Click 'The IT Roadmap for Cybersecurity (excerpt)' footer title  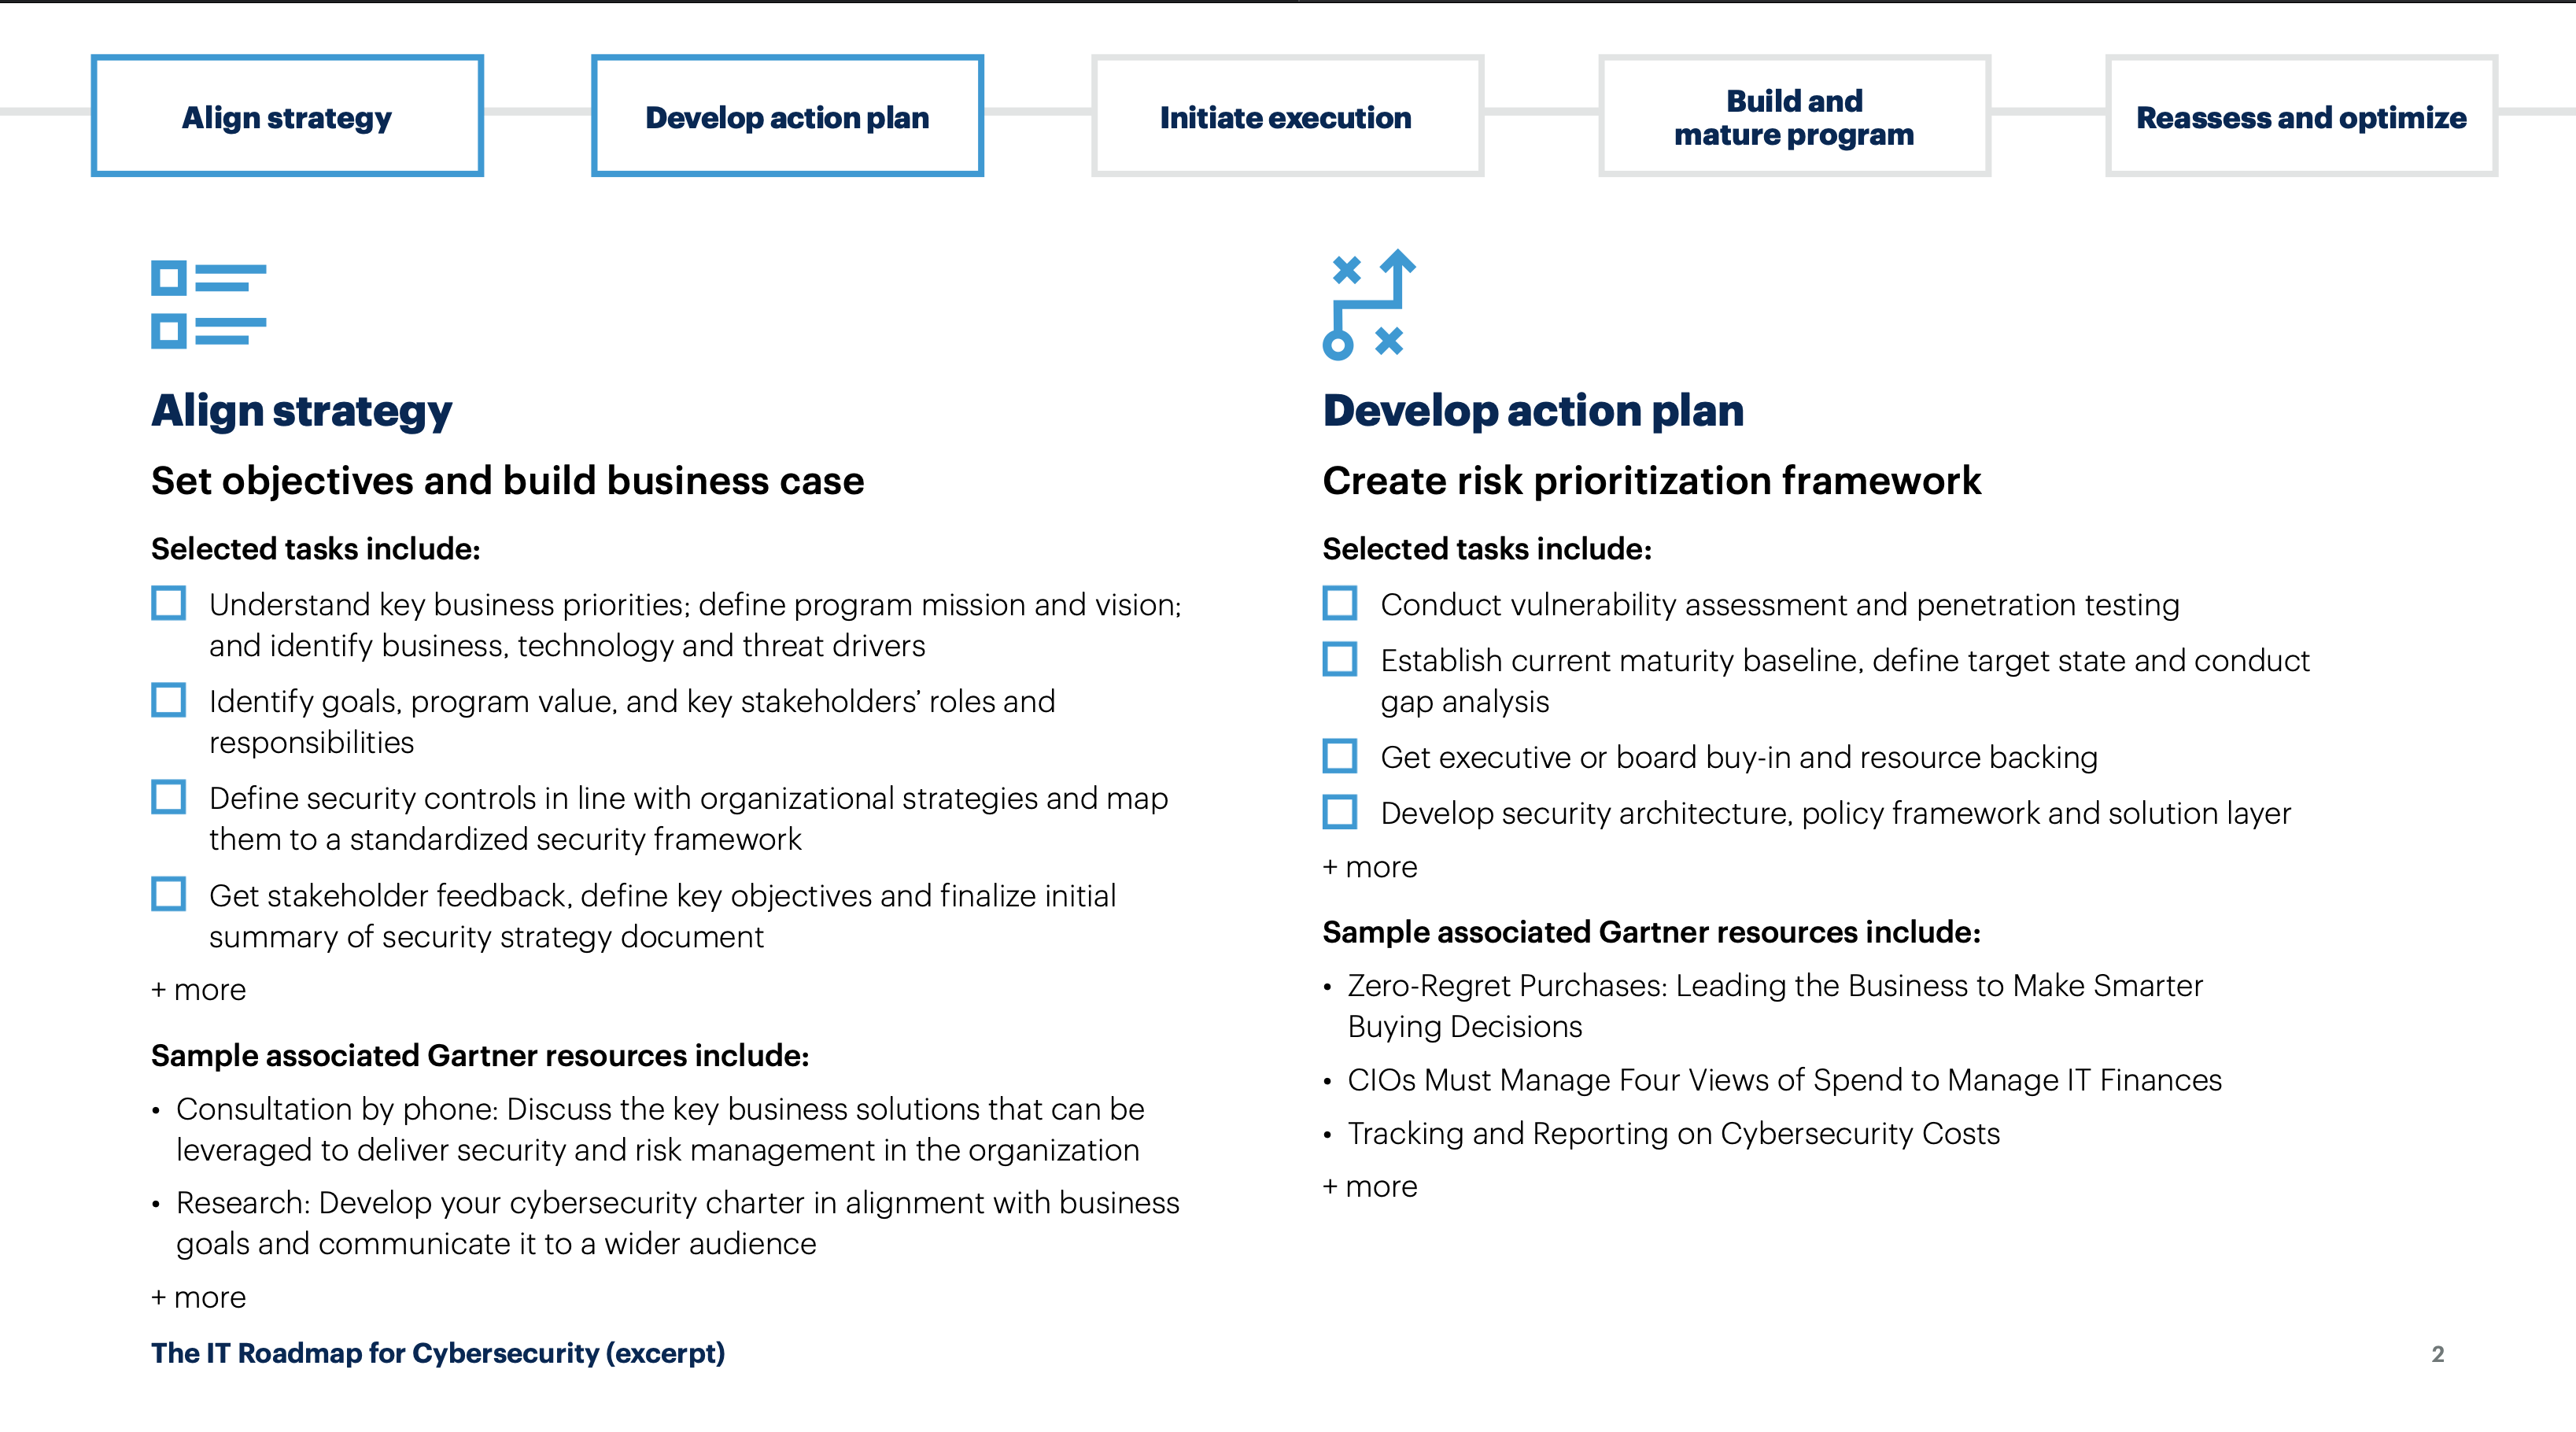pos(438,1353)
